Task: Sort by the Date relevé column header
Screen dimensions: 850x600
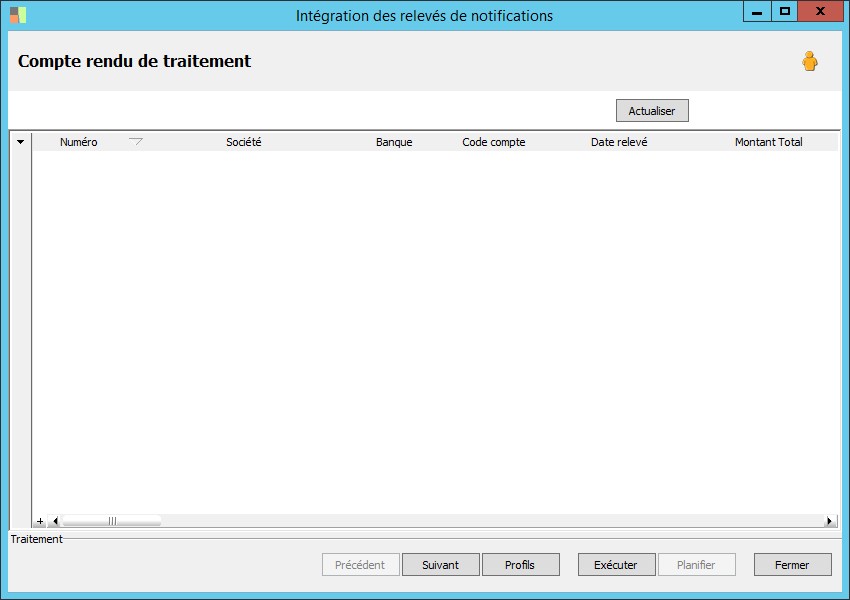Action: [x=619, y=142]
